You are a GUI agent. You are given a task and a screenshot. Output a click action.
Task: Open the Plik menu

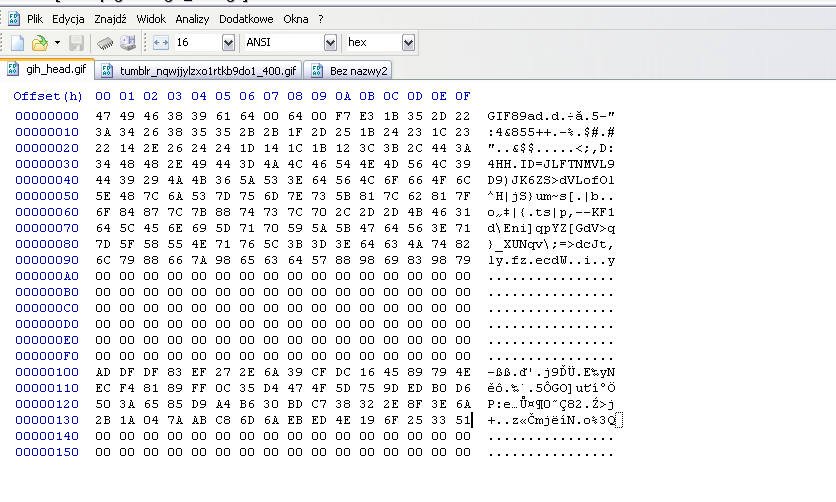pyautogui.click(x=35, y=19)
